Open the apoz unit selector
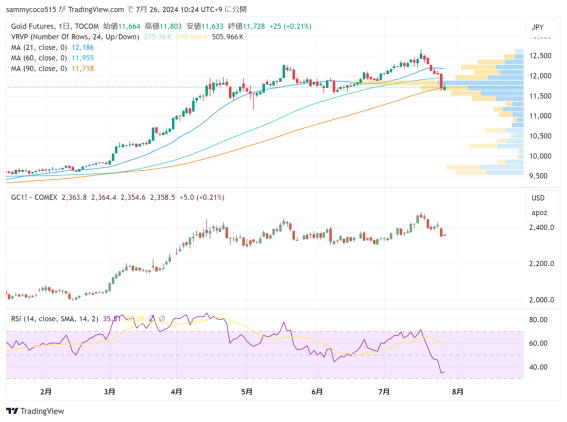The width and height of the screenshot is (567, 422). tap(539, 213)
